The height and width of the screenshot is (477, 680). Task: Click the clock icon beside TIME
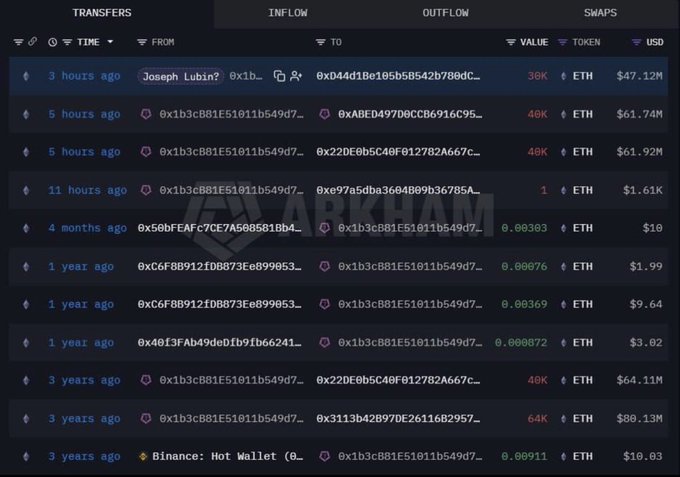coord(52,42)
